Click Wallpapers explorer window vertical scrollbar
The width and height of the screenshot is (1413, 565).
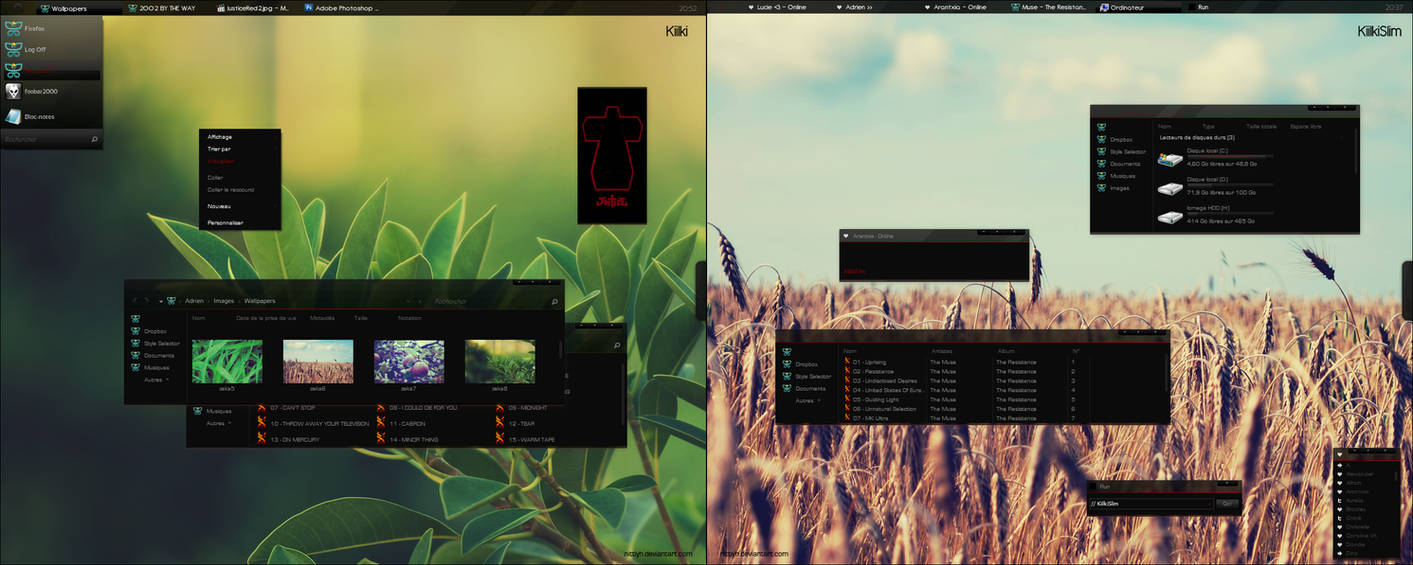click(x=560, y=347)
